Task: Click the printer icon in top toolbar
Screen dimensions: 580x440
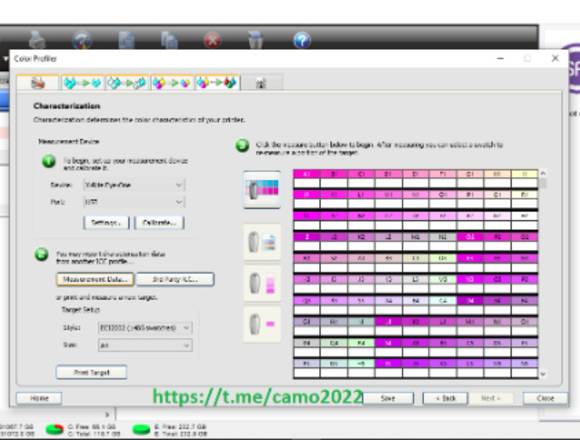Action: [x=37, y=40]
